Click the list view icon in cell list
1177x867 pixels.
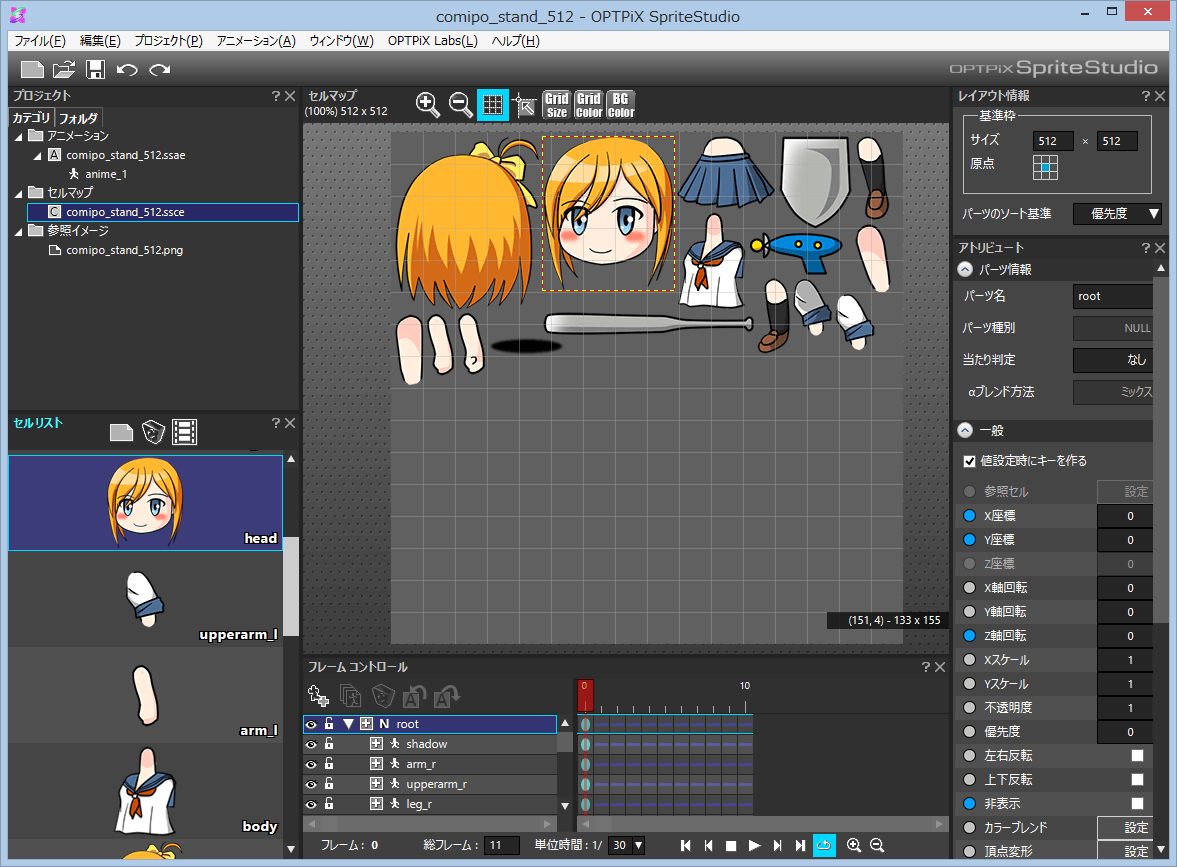pyautogui.click(x=185, y=432)
